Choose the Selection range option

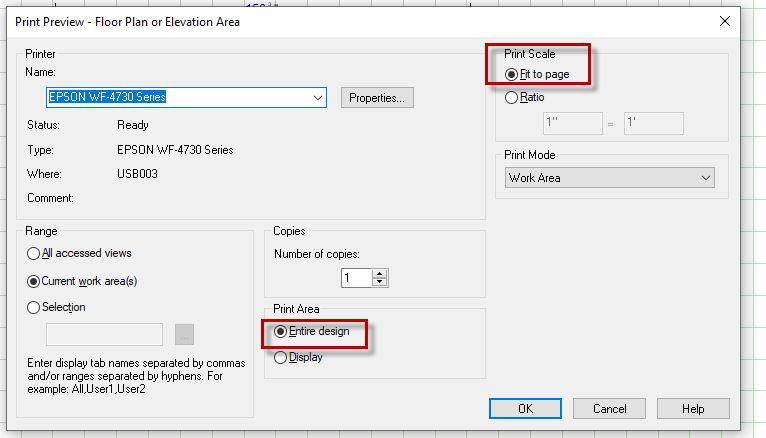click(34, 308)
